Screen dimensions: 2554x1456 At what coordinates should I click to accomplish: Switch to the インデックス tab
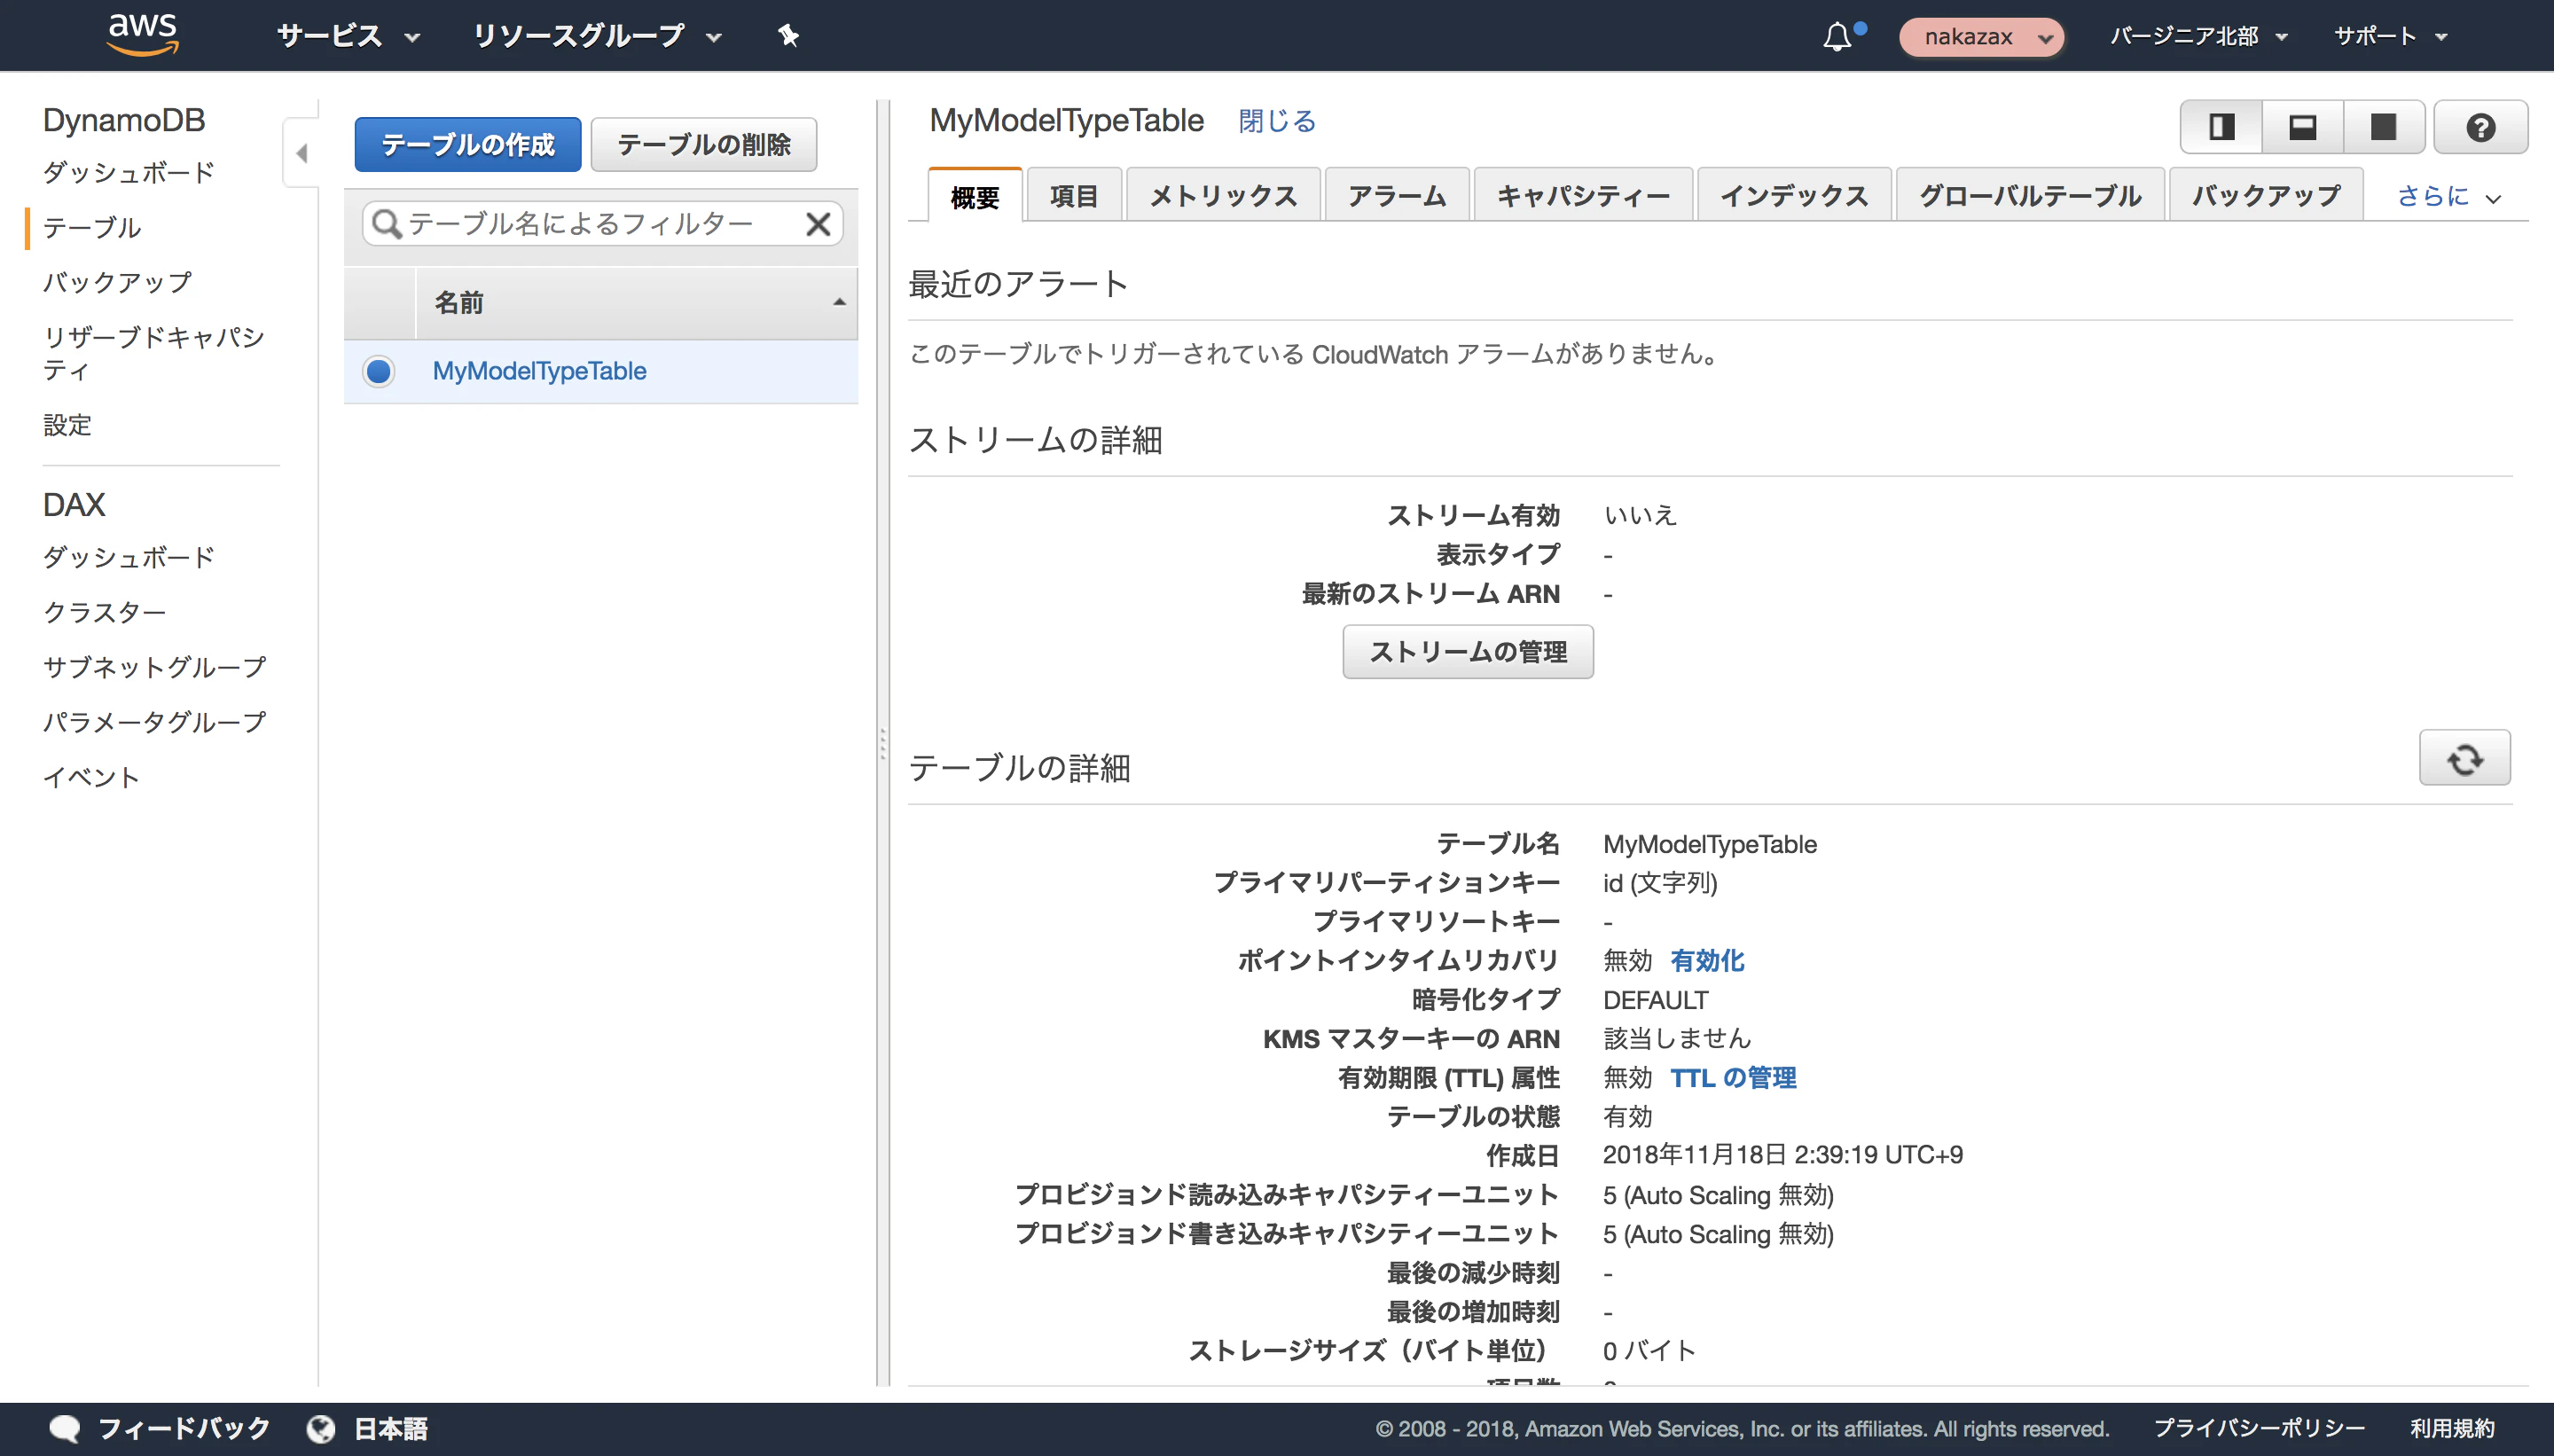coord(1794,195)
